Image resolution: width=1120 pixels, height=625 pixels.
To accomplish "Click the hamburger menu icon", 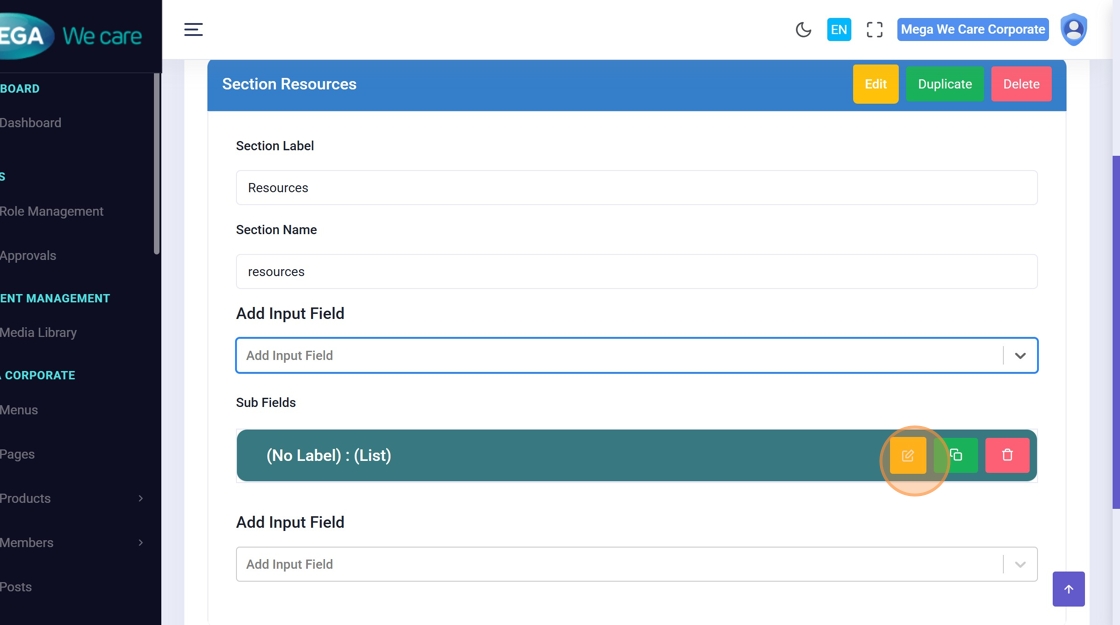I will (x=193, y=30).
